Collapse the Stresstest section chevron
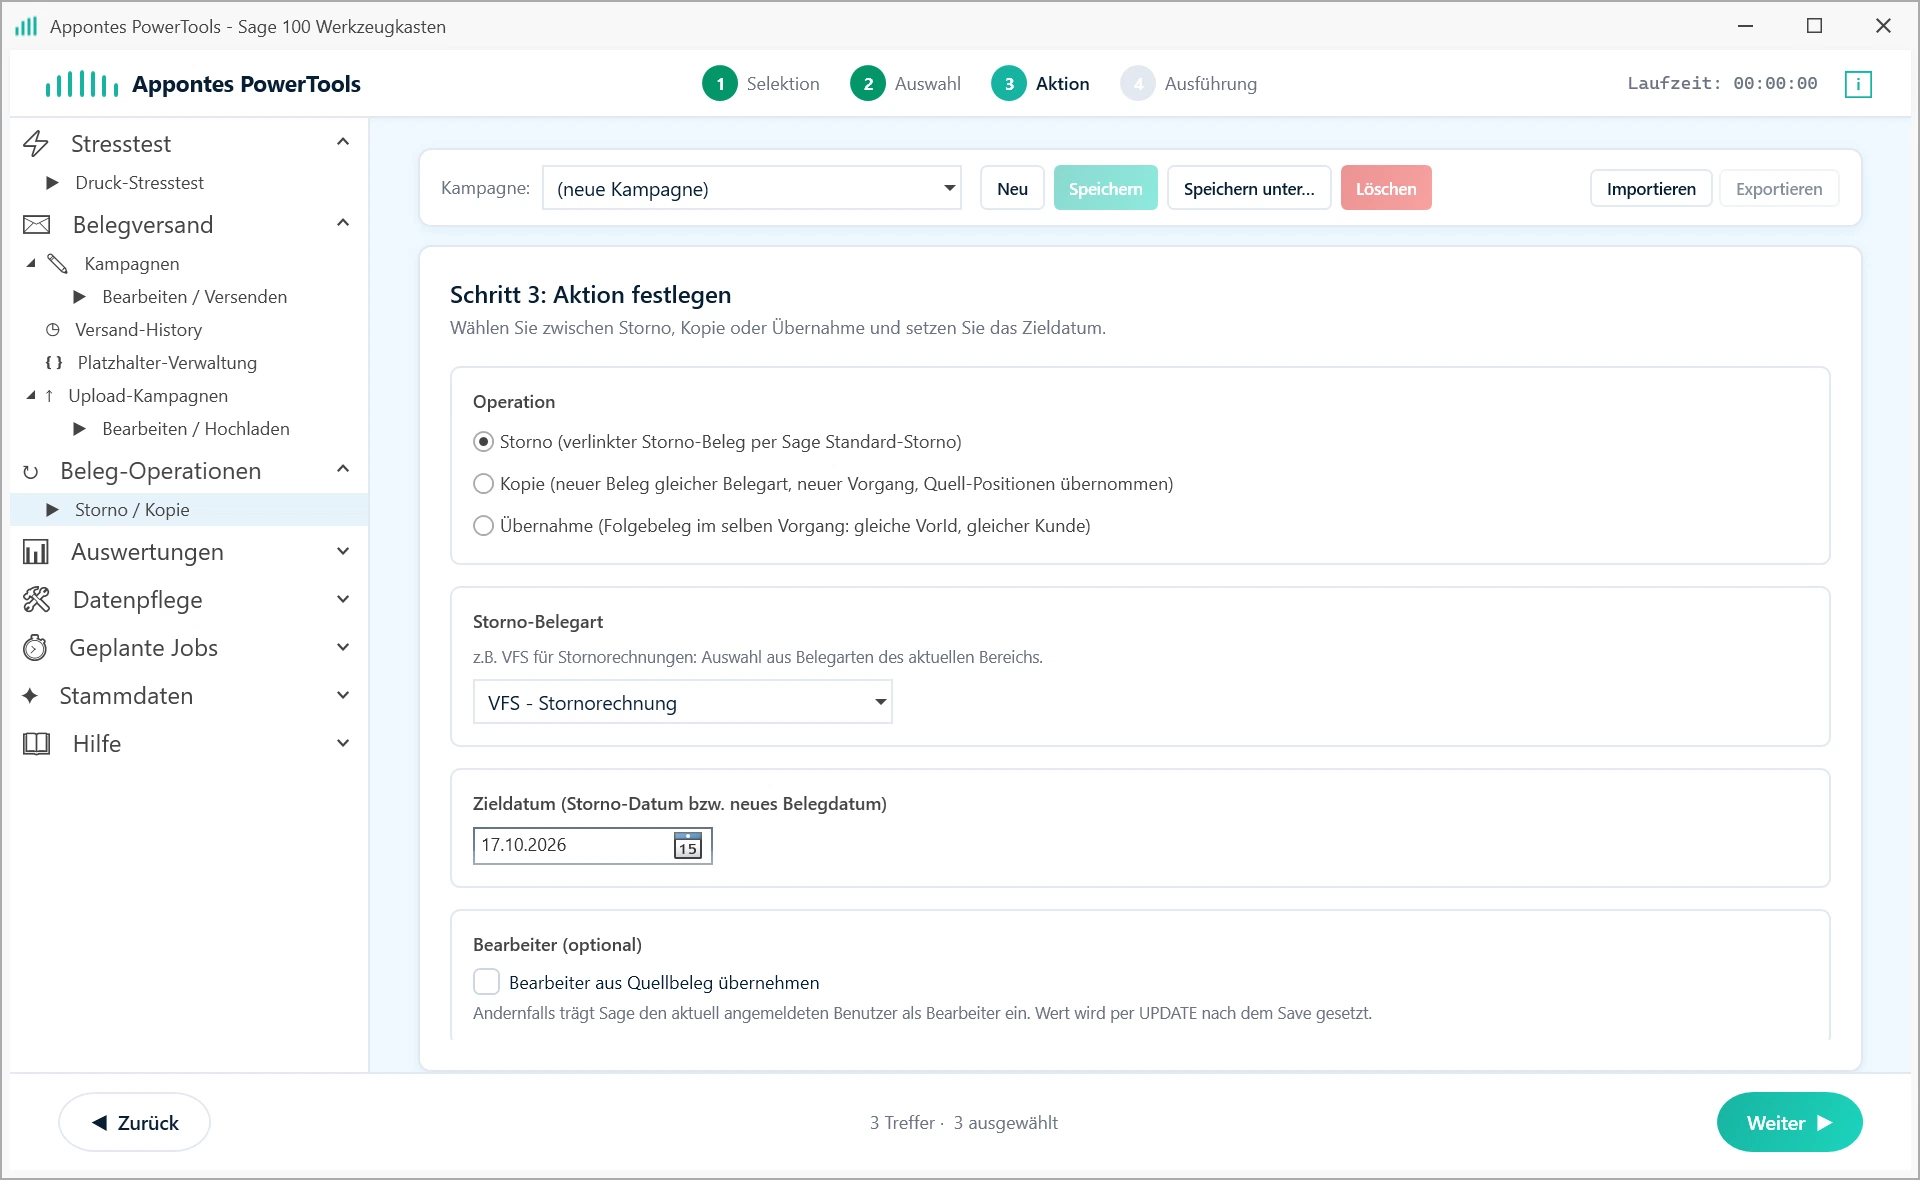Image resolution: width=1920 pixels, height=1180 pixels. [x=343, y=142]
